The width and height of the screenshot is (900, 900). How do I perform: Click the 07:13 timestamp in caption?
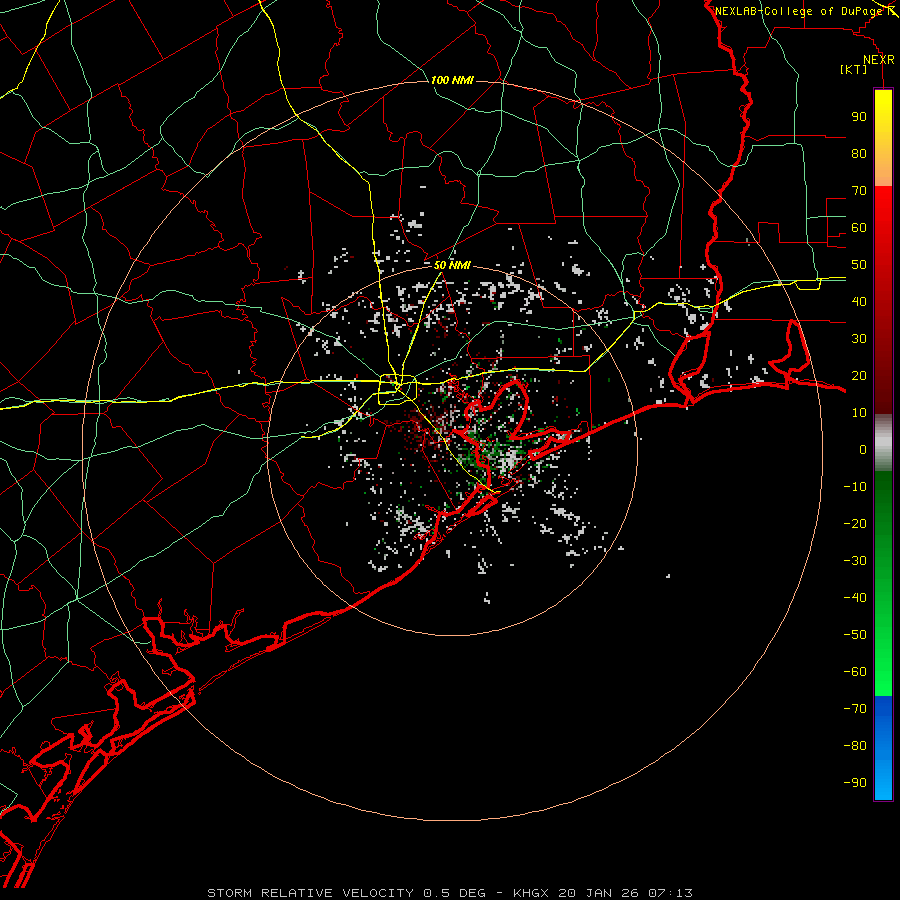670,893
